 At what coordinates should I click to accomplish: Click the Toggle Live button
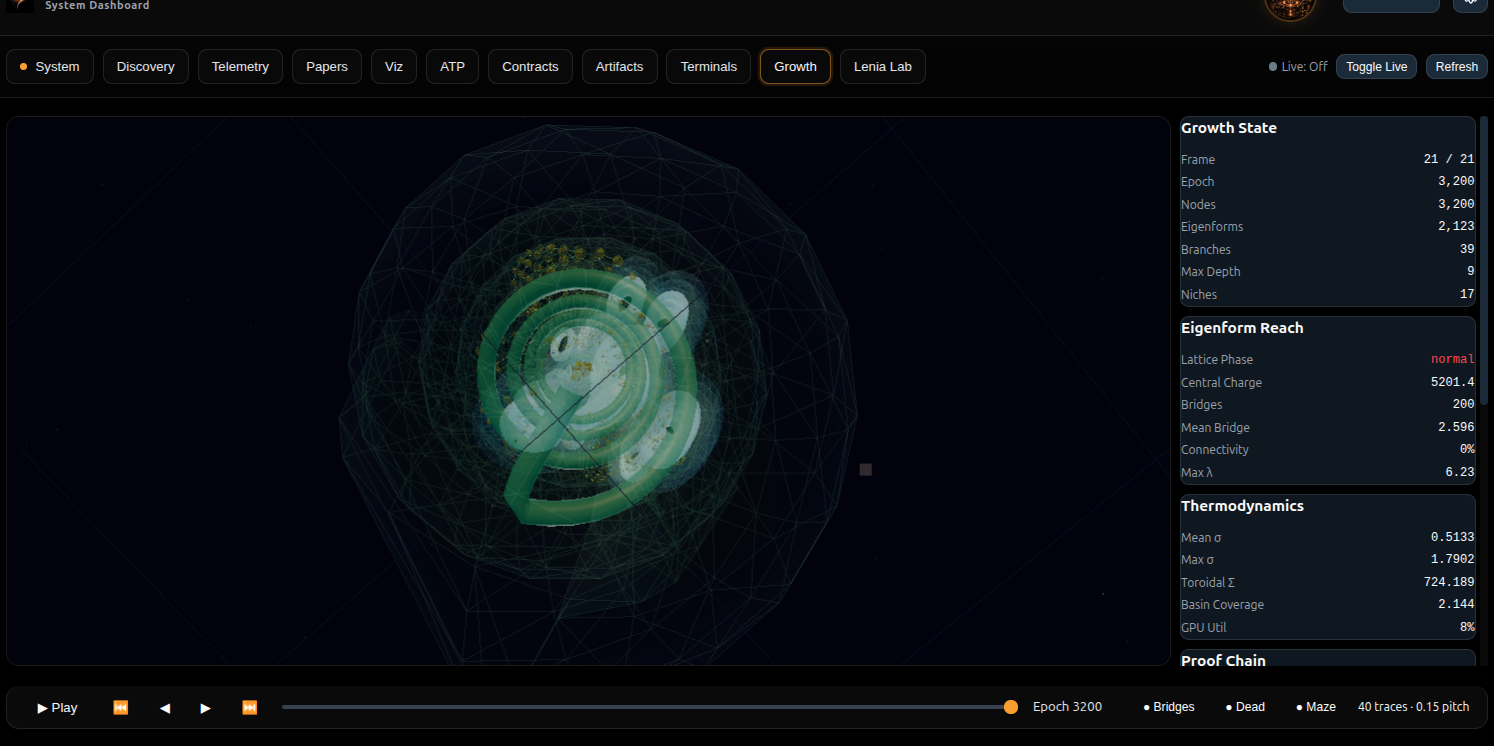click(1376, 67)
